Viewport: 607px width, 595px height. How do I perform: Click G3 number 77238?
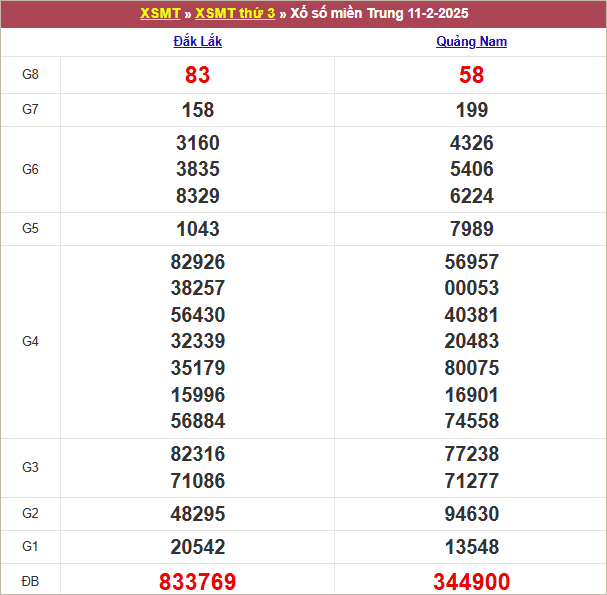coord(472,454)
